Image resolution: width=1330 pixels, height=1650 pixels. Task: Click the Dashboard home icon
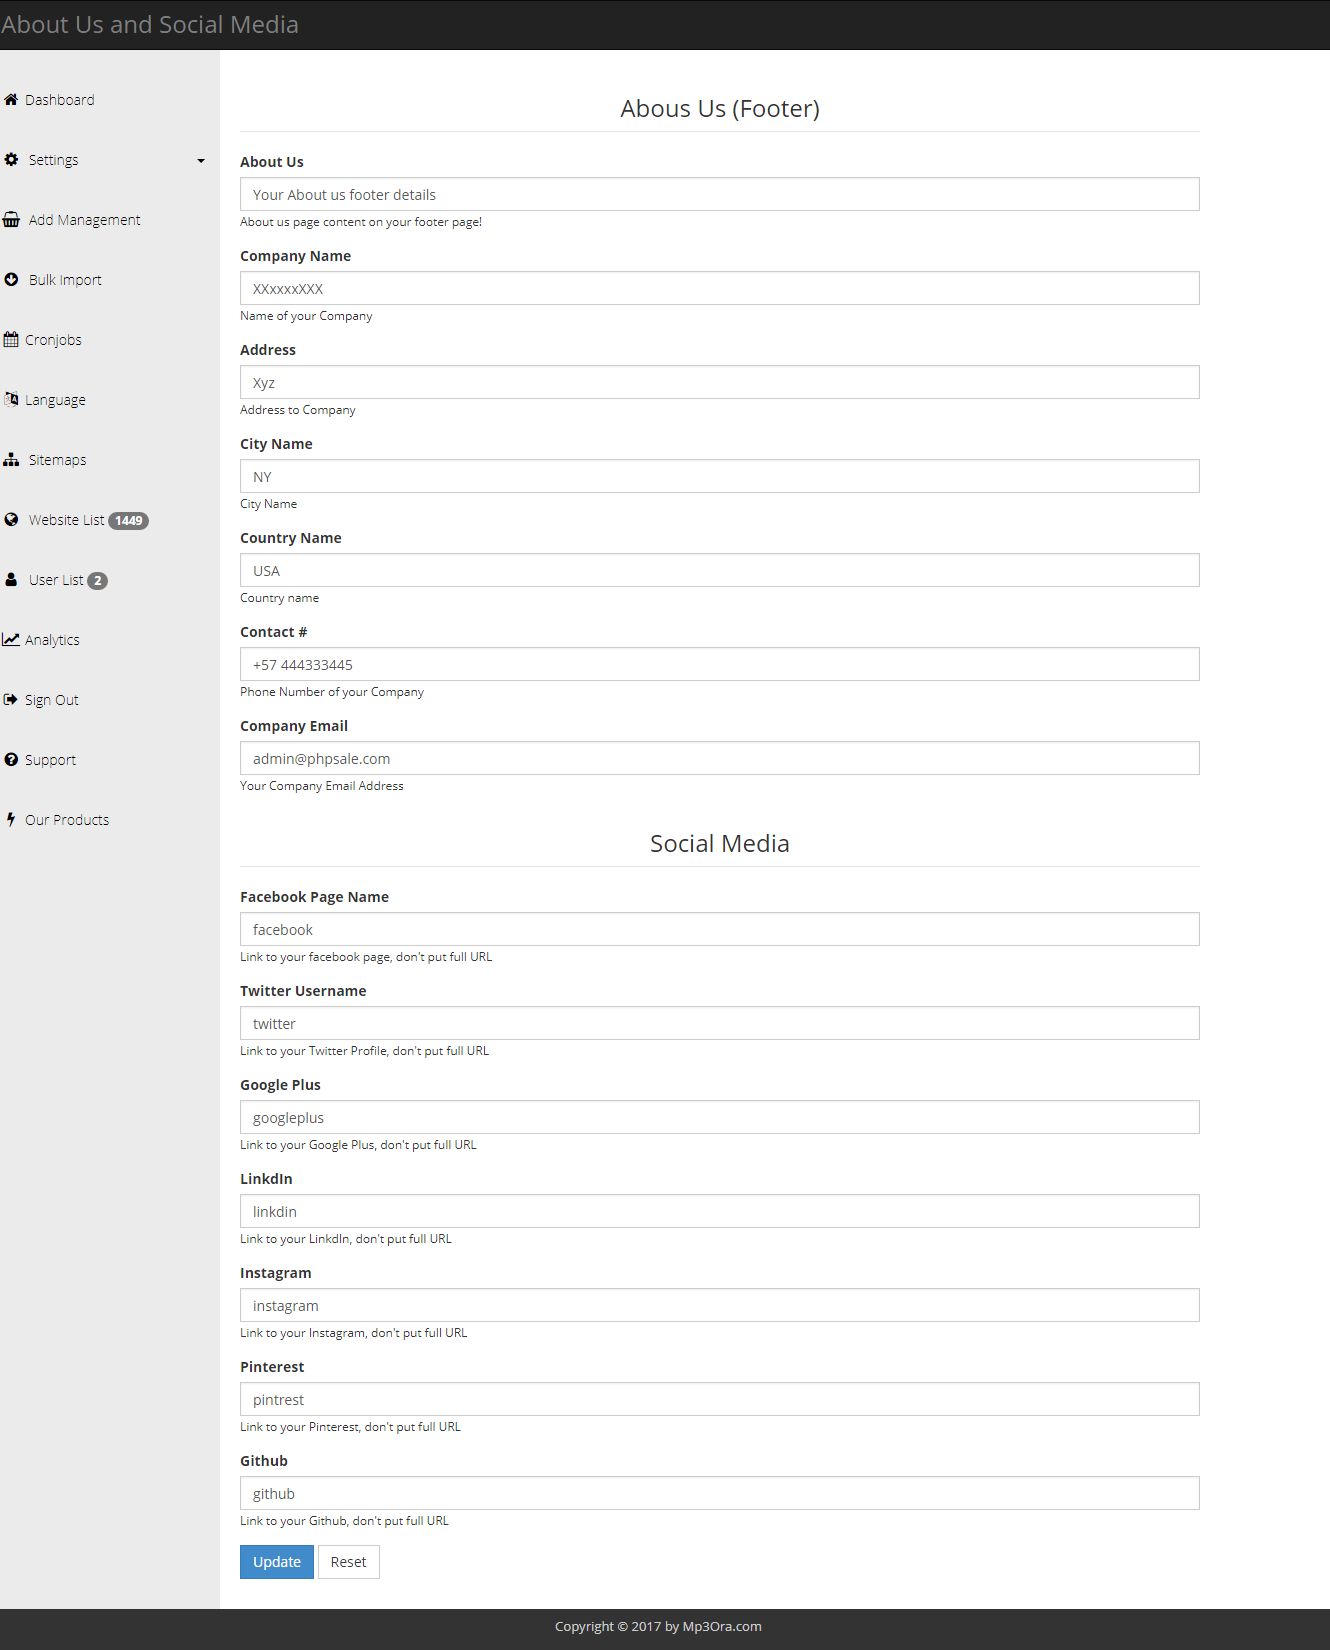[11, 100]
